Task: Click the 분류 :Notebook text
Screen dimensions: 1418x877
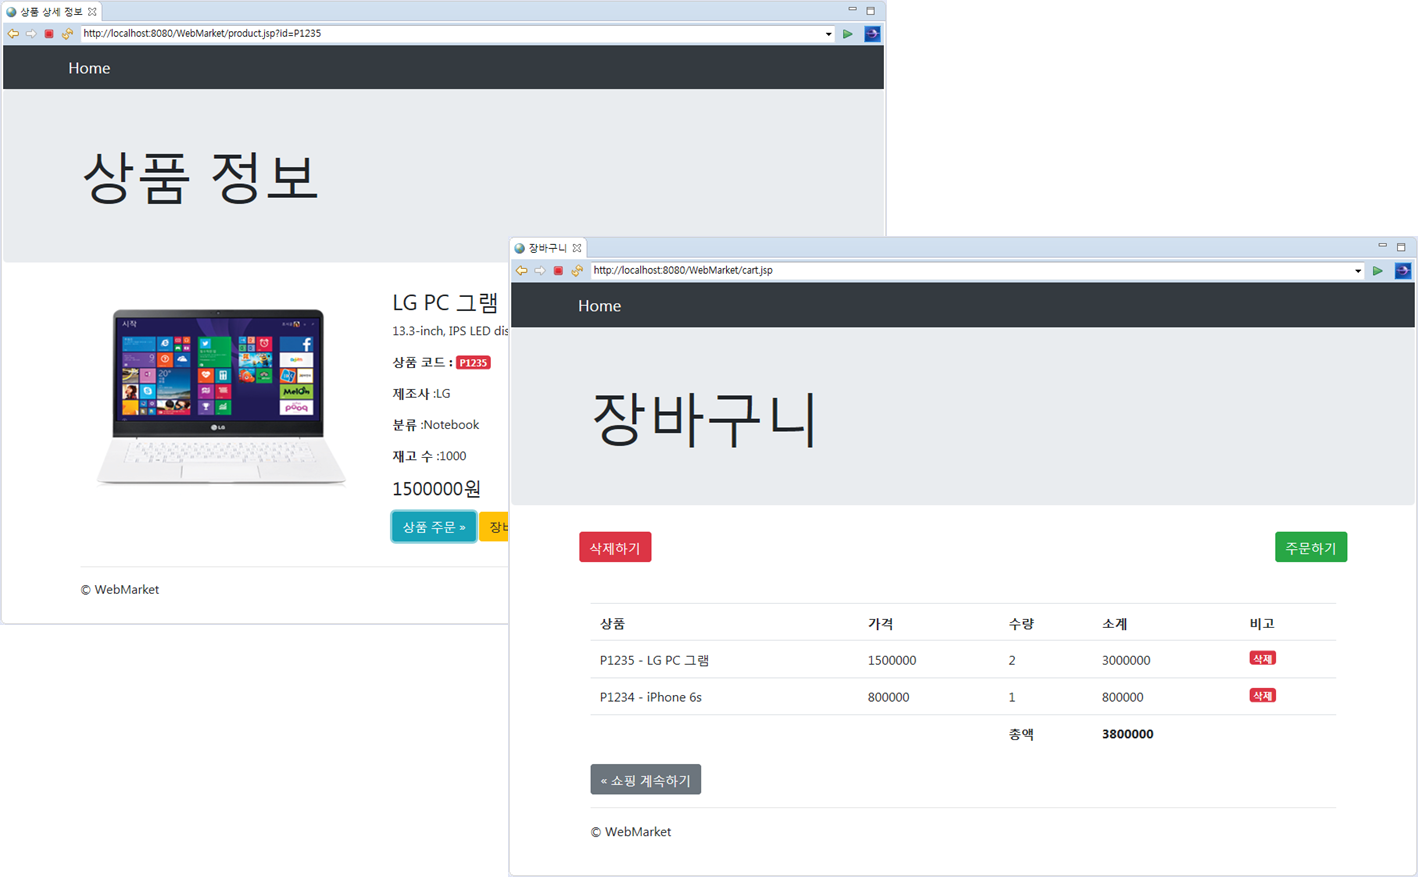Action: pos(435,425)
